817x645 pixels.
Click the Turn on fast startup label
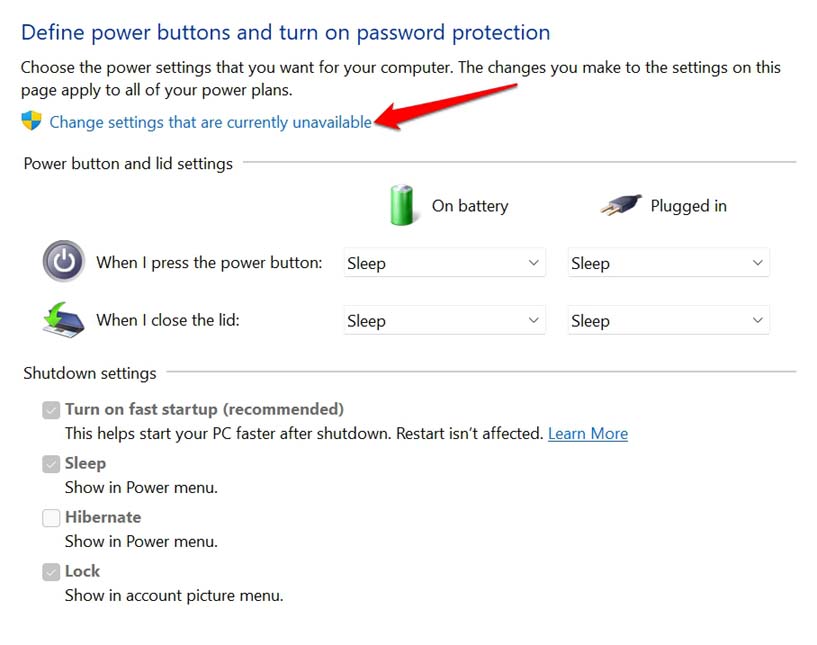[204, 409]
